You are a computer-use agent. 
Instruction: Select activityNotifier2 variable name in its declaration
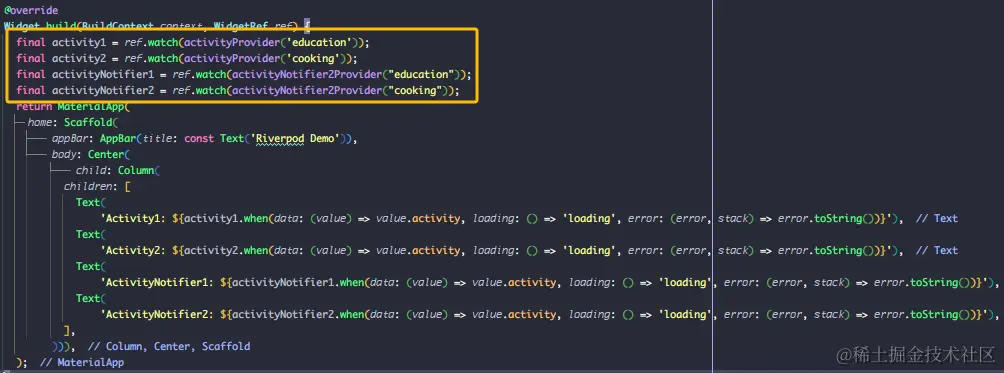click(103, 90)
